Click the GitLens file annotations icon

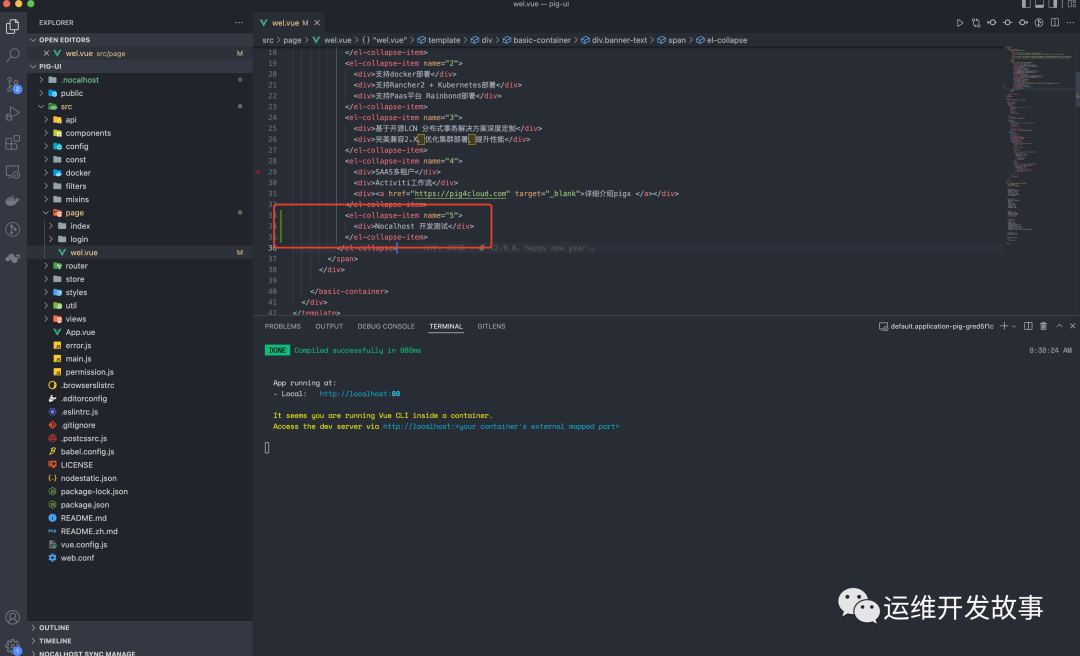tap(1039, 23)
